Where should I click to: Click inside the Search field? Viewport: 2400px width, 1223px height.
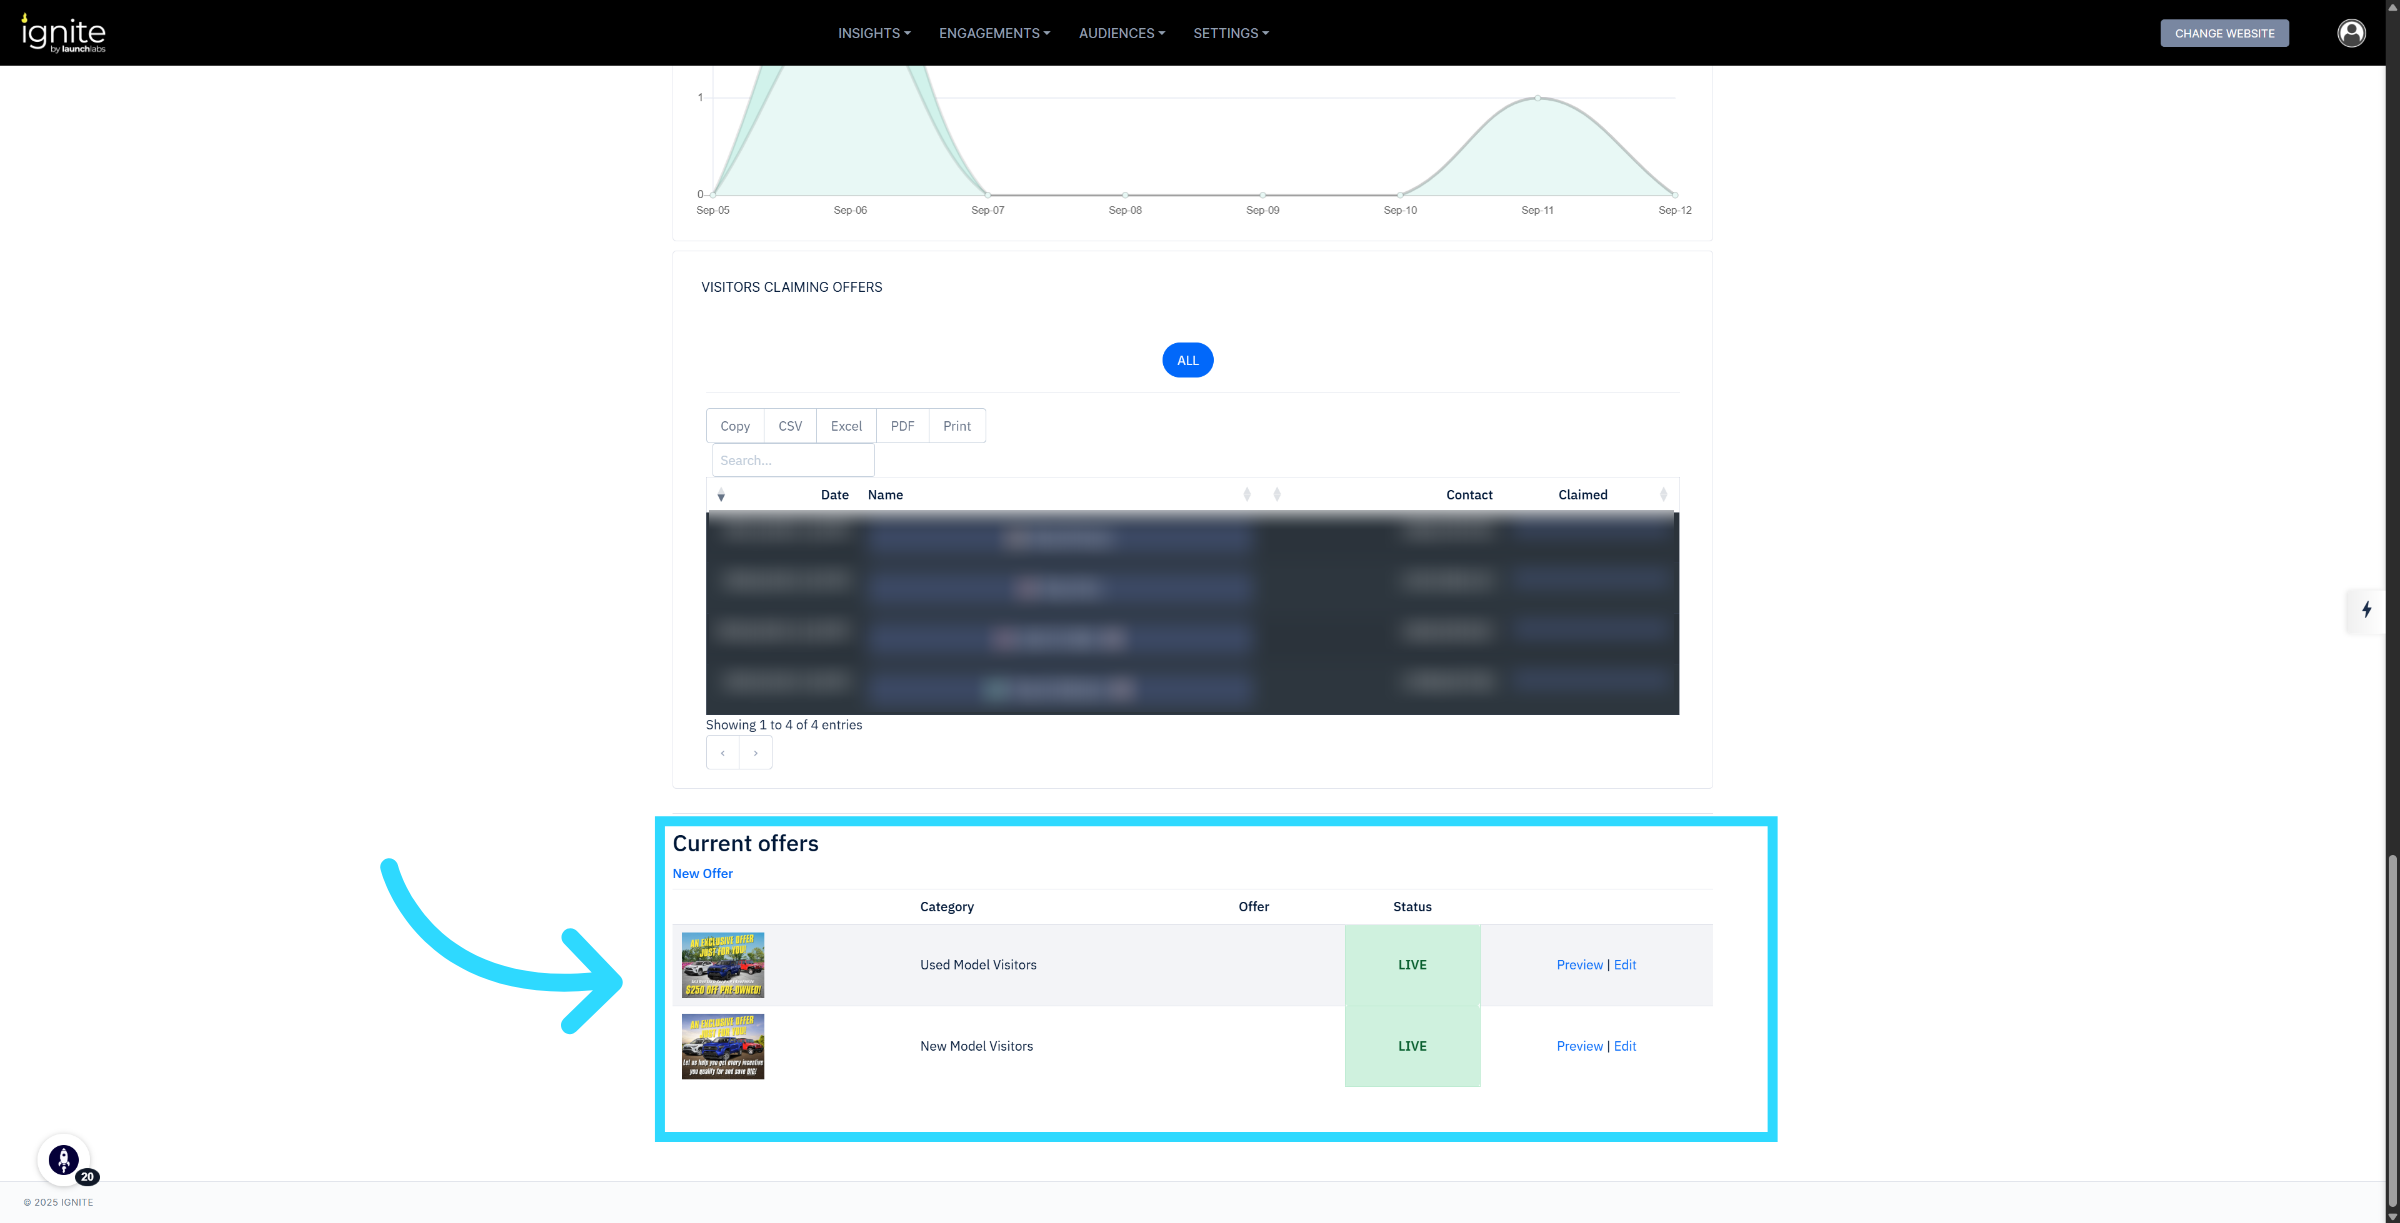tap(792, 461)
